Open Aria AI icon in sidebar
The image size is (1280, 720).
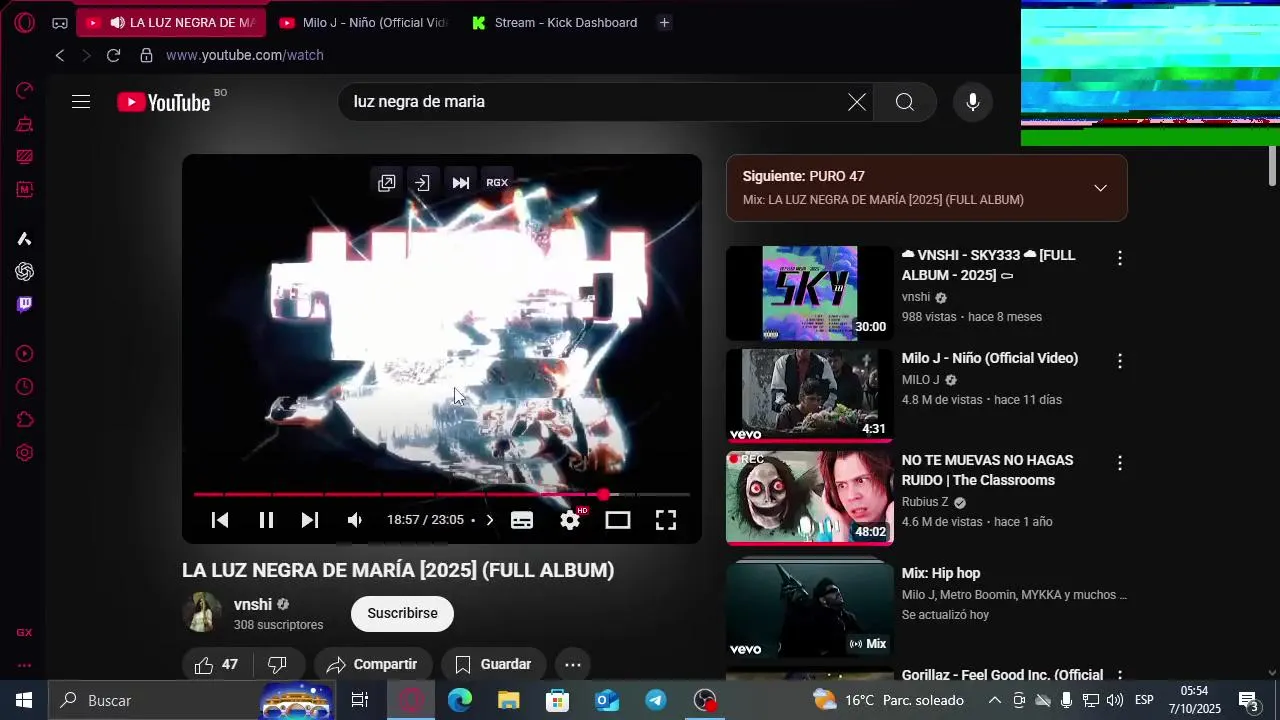[x=25, y=239]
